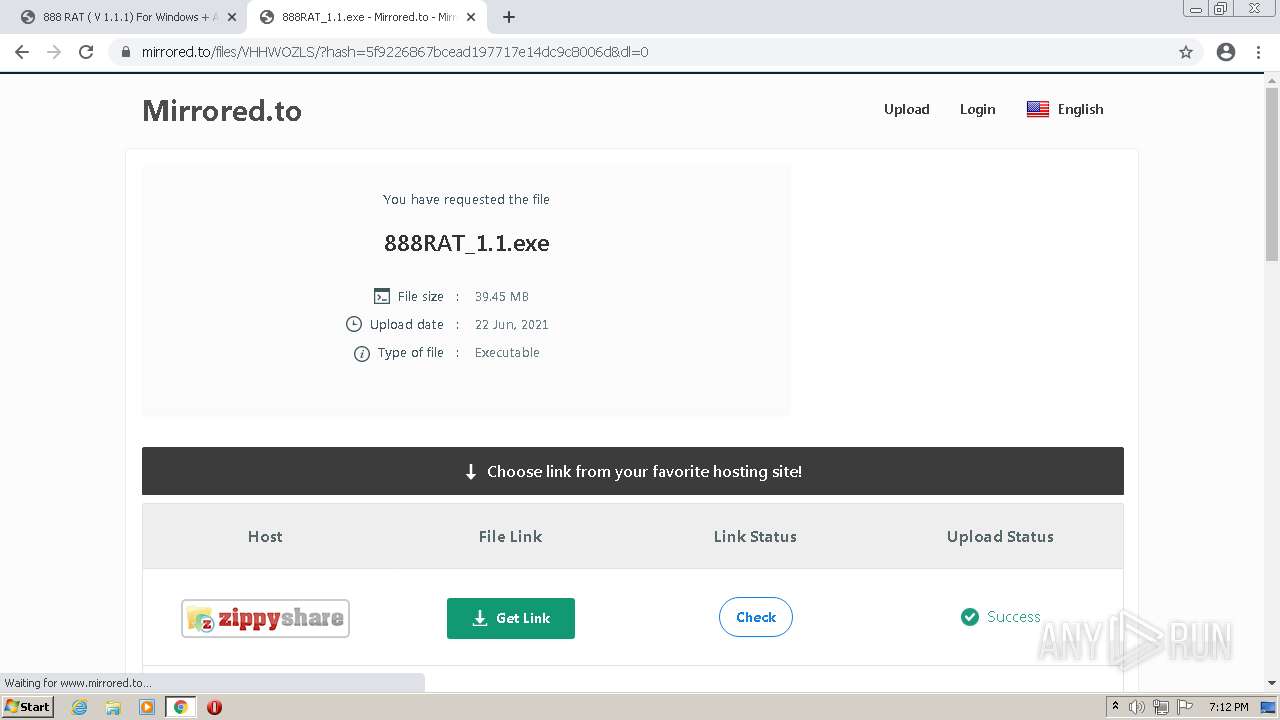Click the Choose link from hosting site banner
The image size is (1280, 720).
click(633, 471)
